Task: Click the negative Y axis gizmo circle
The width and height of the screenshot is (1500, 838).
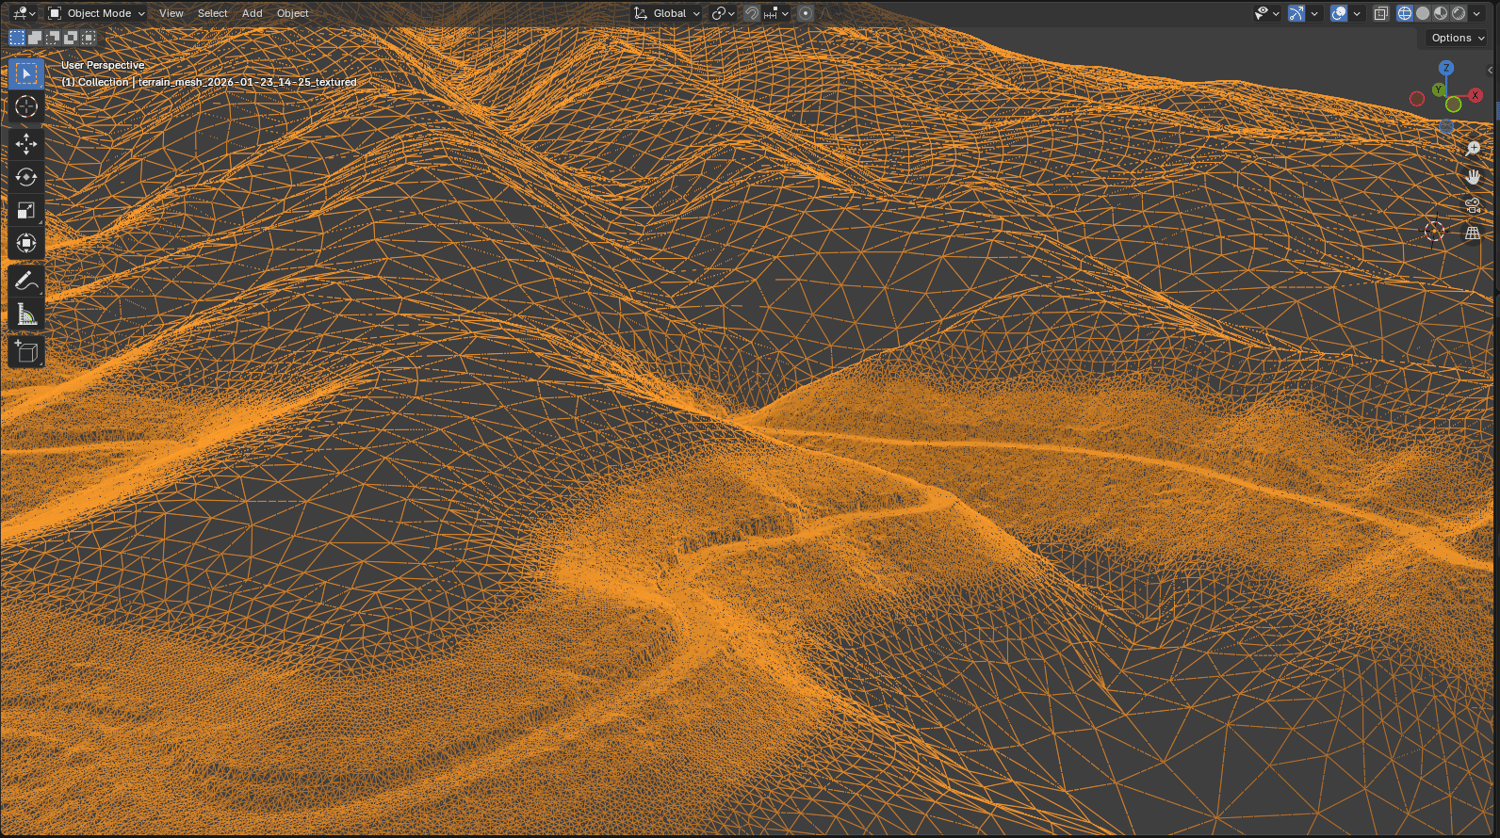Action: tap(1454, 105)
